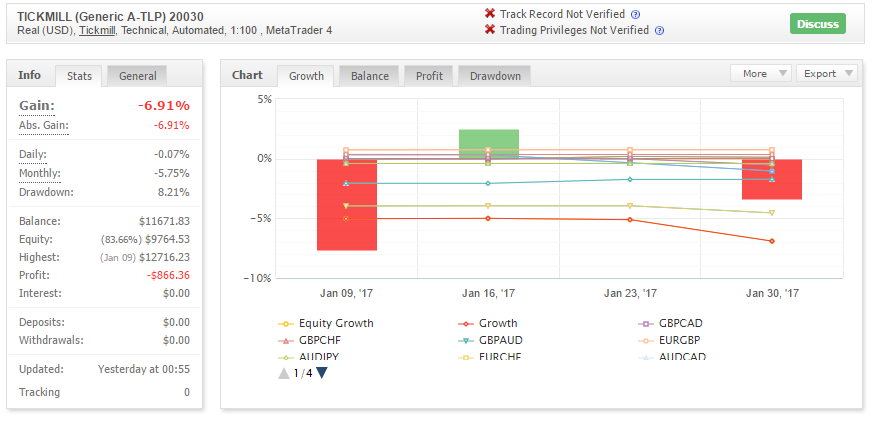Screen dimensions: 874x423
Task: Switch to the Drawdown chart tab
Action: pyautogui.click(x=495, y=76)
